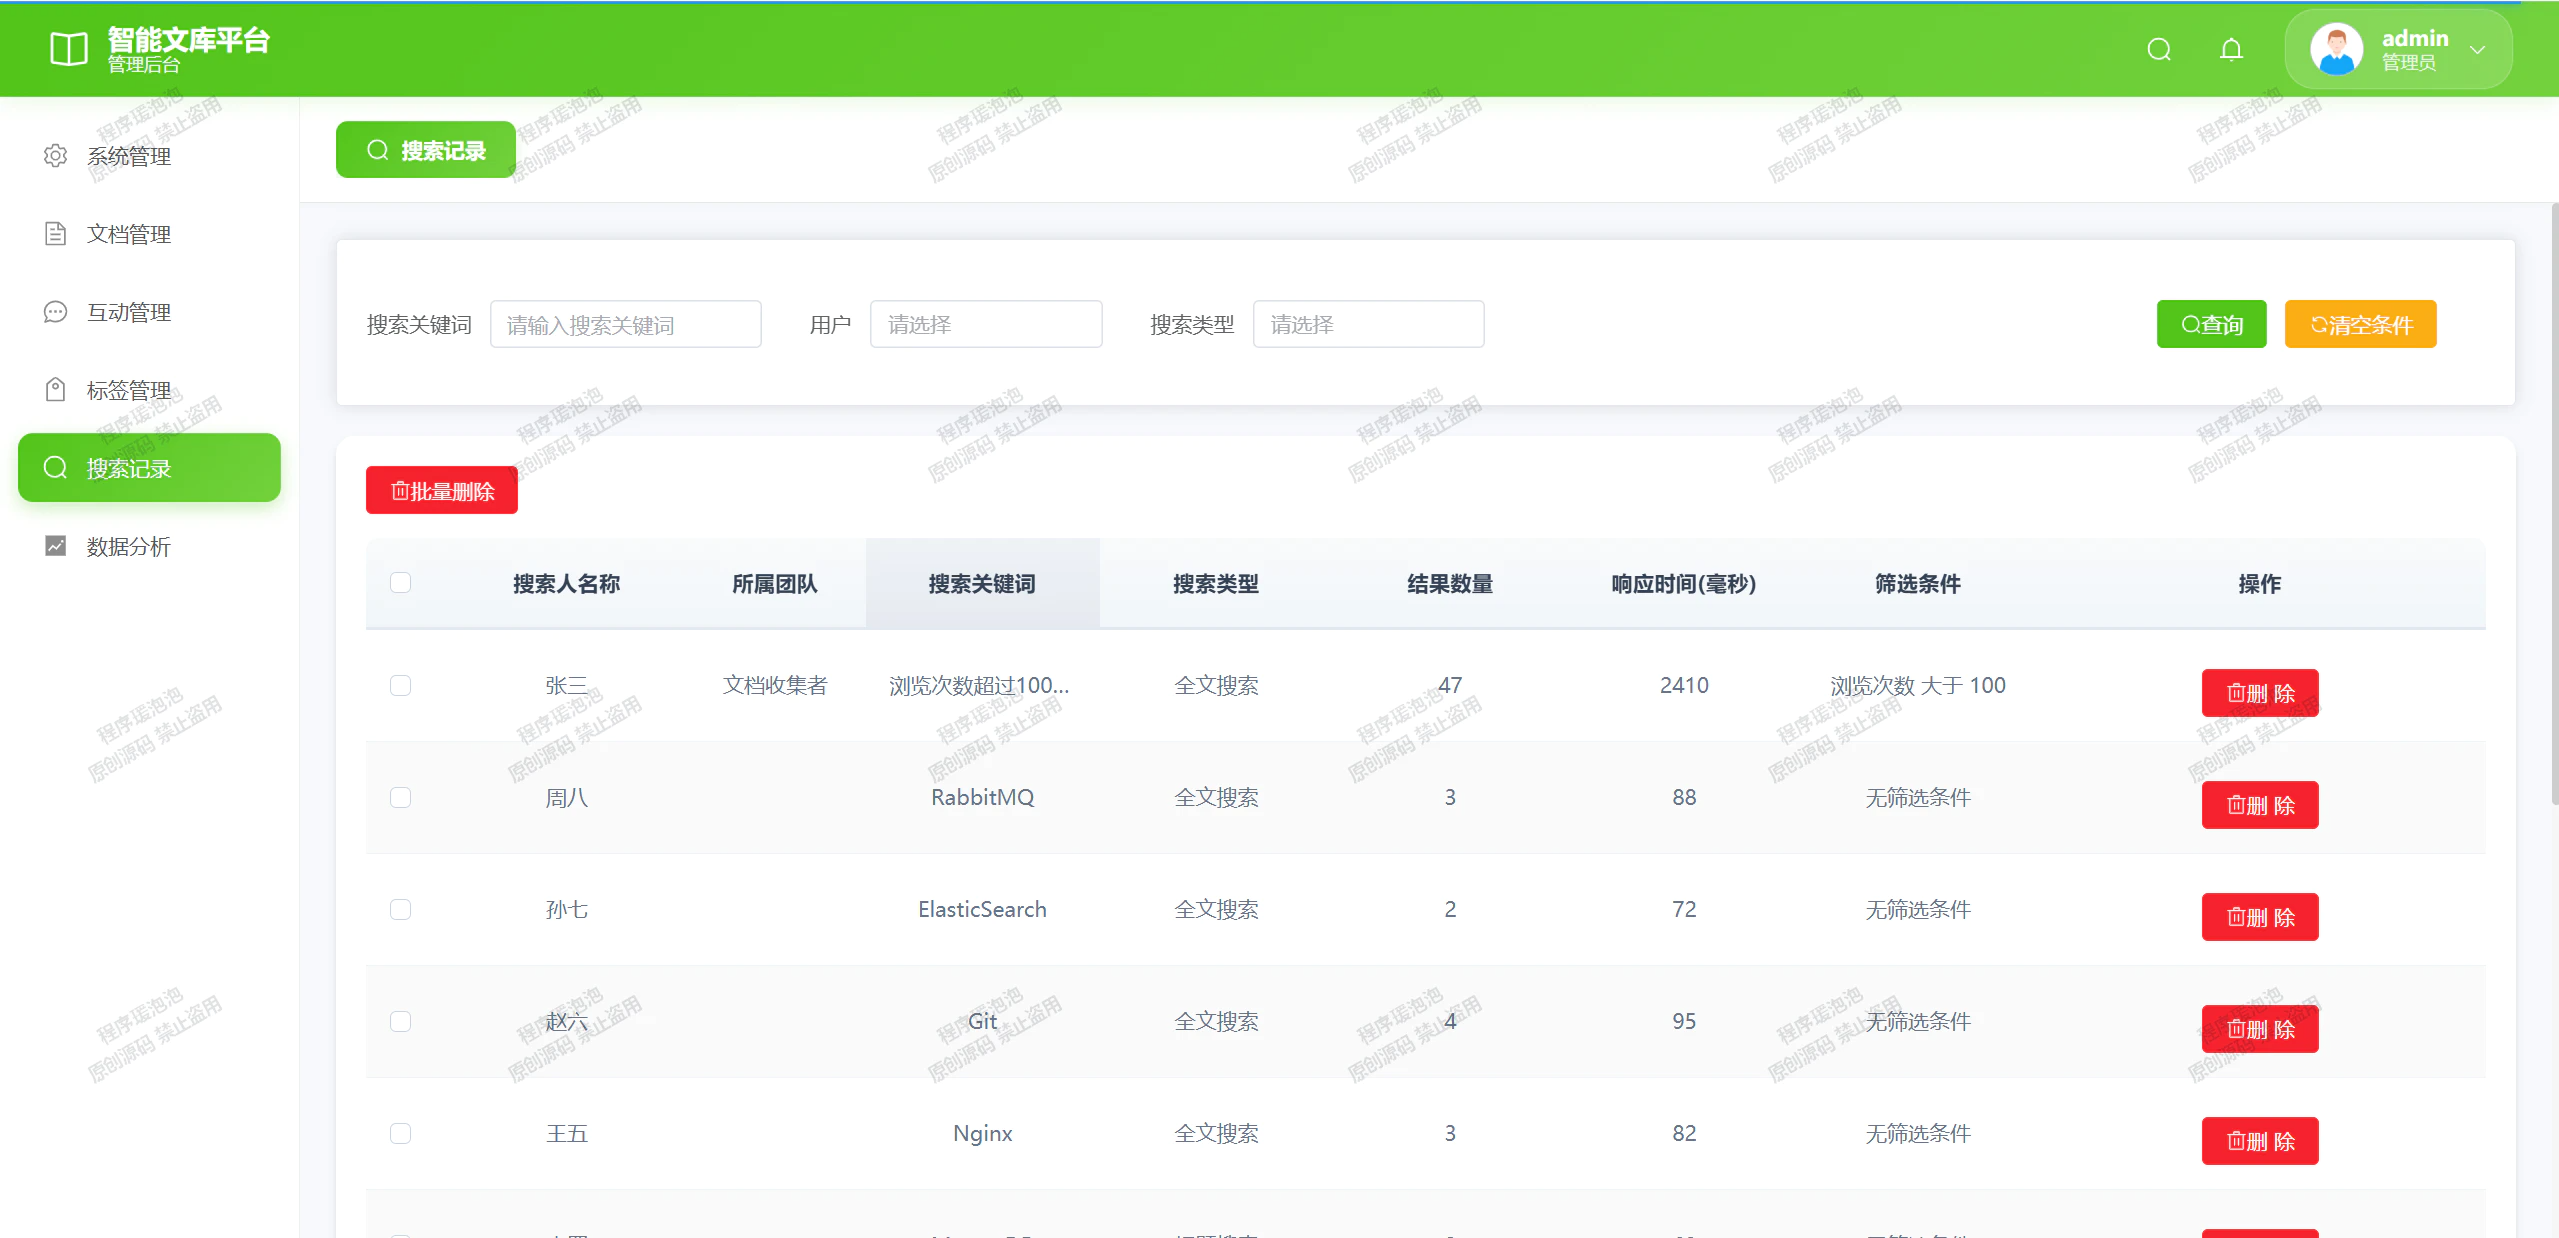The width and height of the screenshot is (2559, 1238).
Task: Select 搜索记录 in the sidebar
Action: pos(150,468)
